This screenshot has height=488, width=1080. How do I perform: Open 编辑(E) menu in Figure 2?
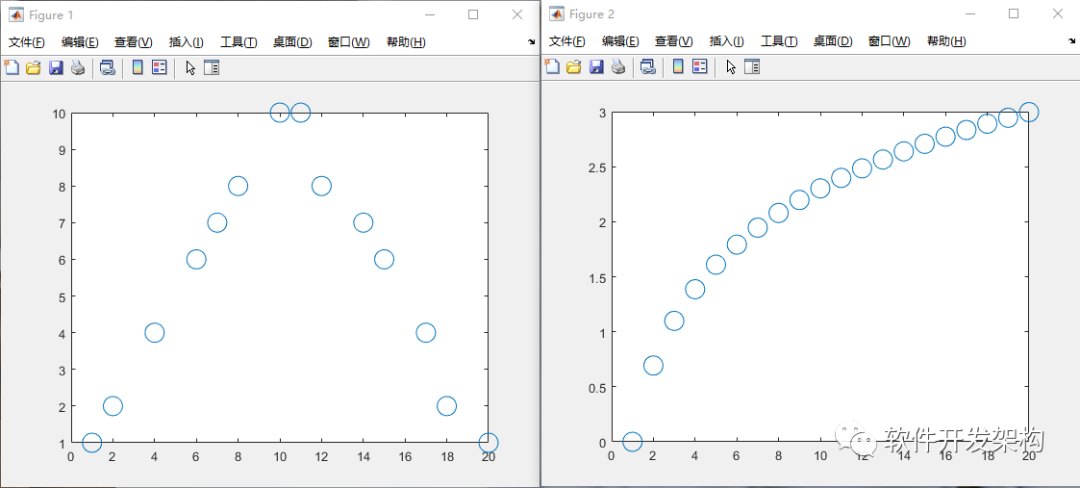pos(621,41)
